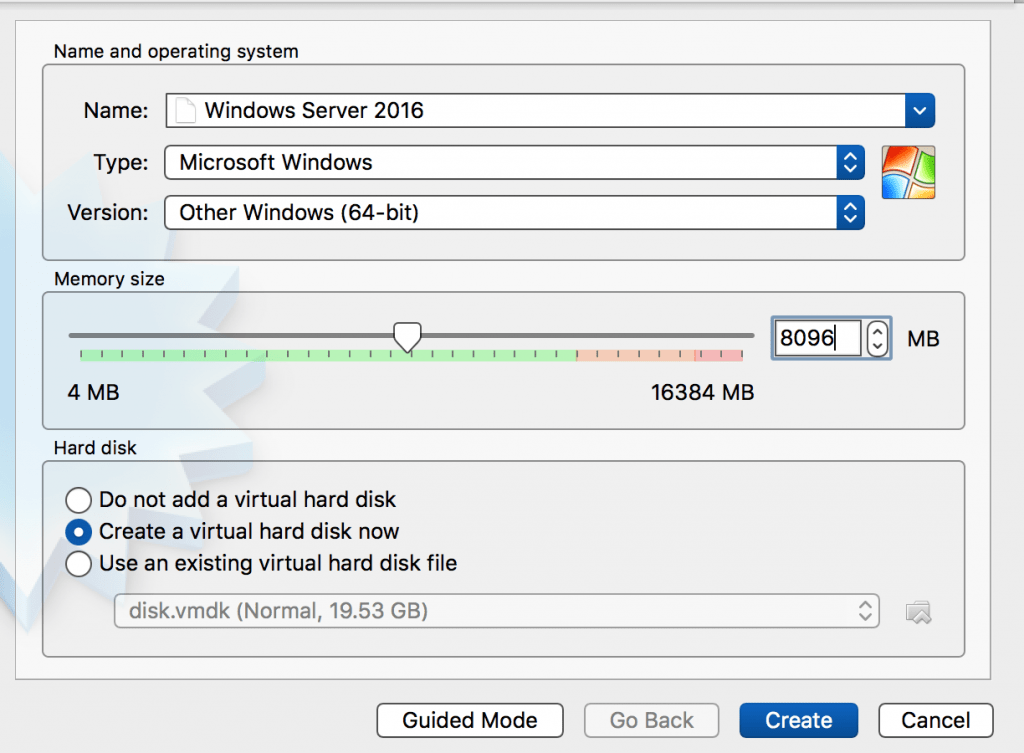
Task: Select Create a virtual hard disk now
Action: click(78, 532)
